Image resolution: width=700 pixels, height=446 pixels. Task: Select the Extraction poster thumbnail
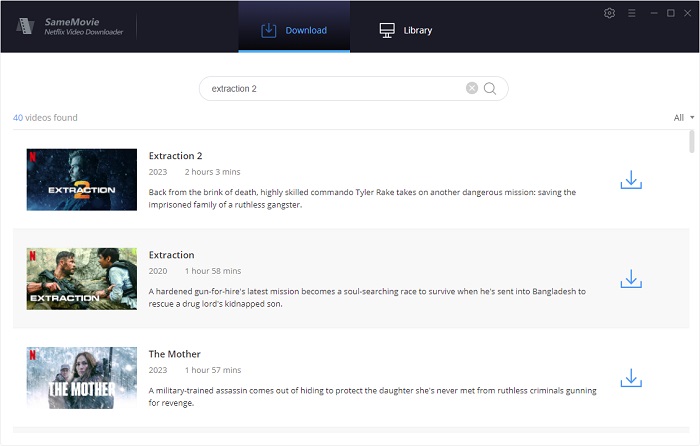82,278
